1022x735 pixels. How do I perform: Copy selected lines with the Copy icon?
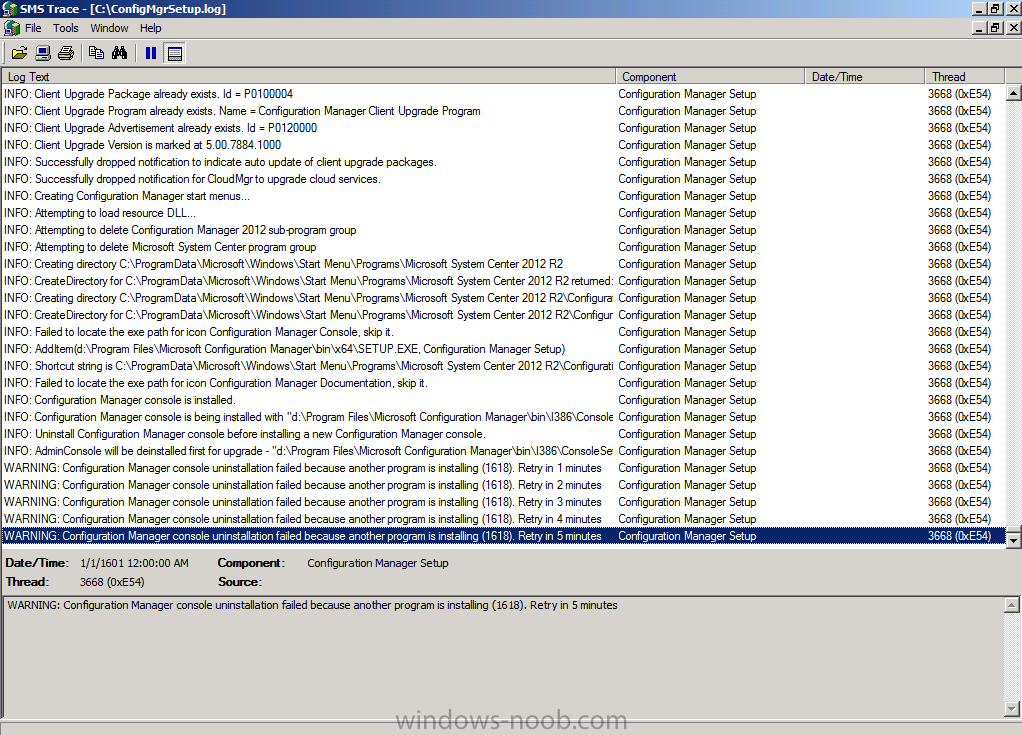pos(96,53)
